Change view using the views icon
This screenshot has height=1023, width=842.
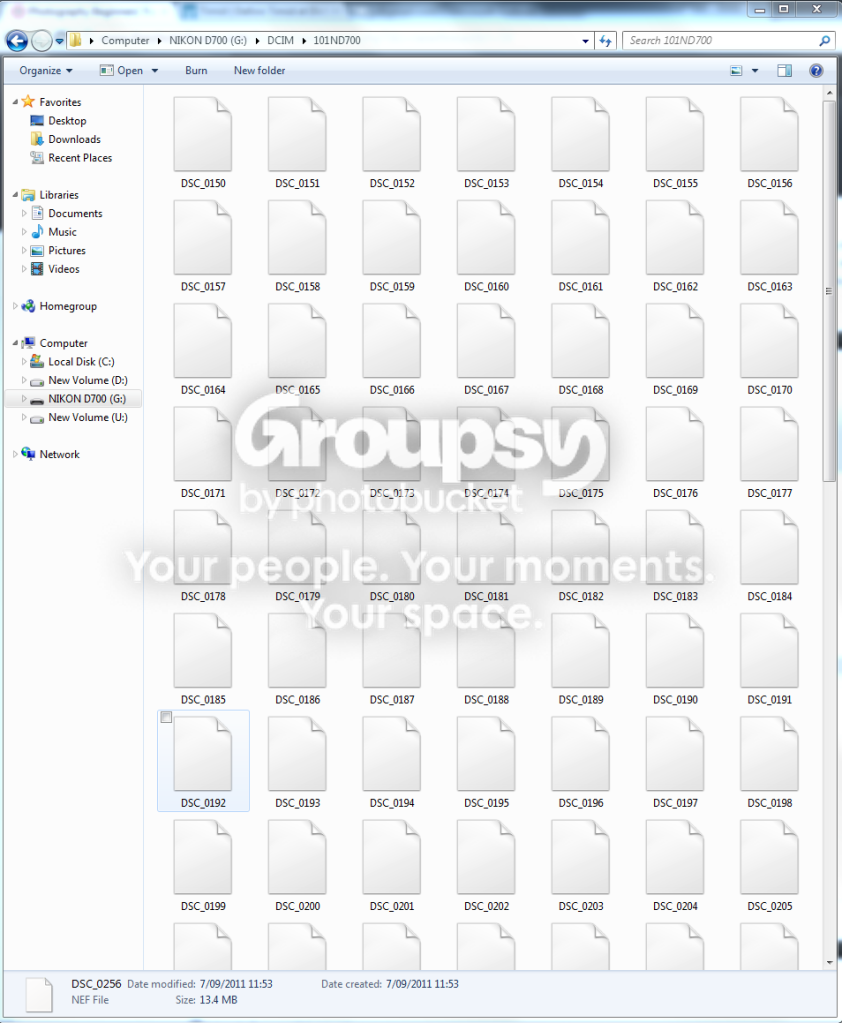736,70
